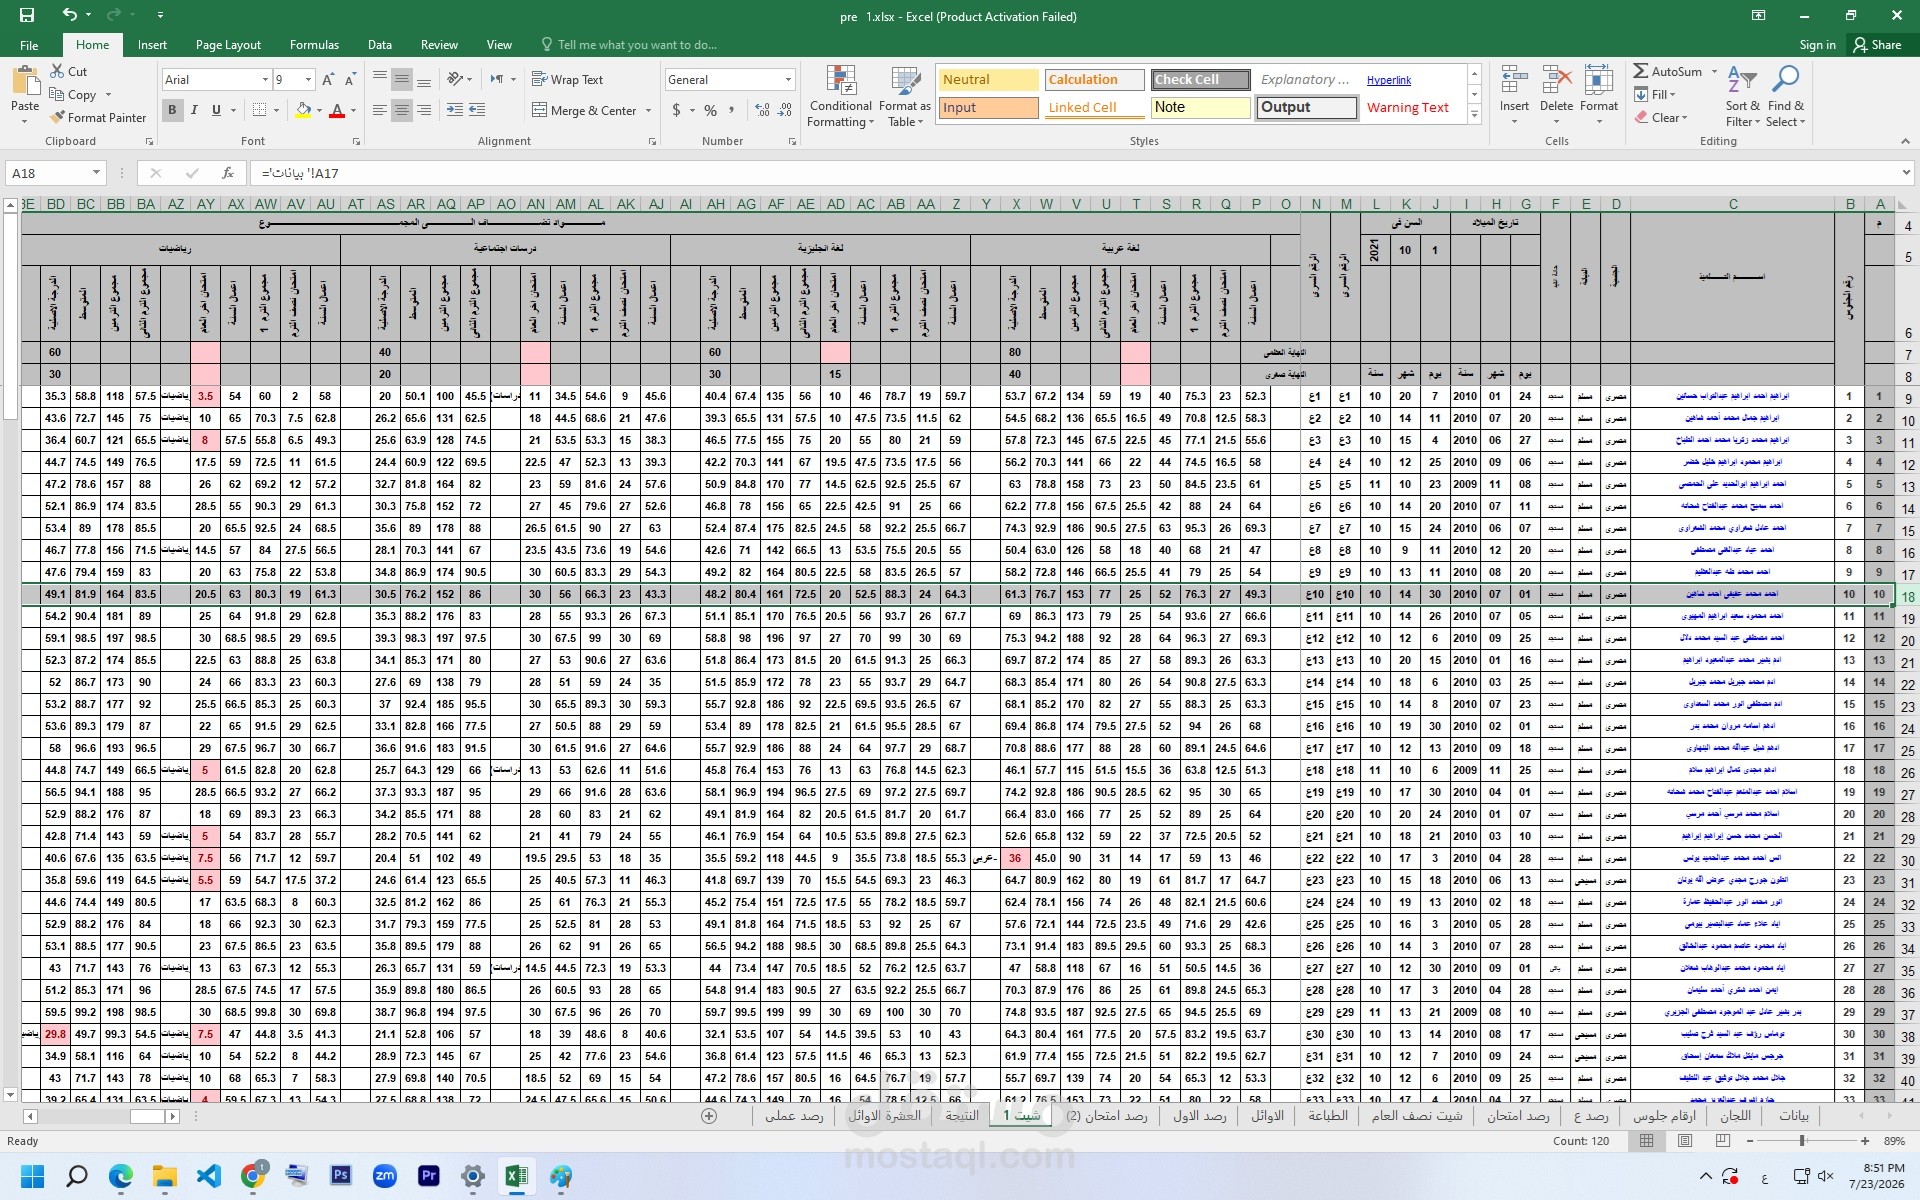Click the Sign in link
The width and height of the screenshot is (1920, 1200).
point(1817,45)
